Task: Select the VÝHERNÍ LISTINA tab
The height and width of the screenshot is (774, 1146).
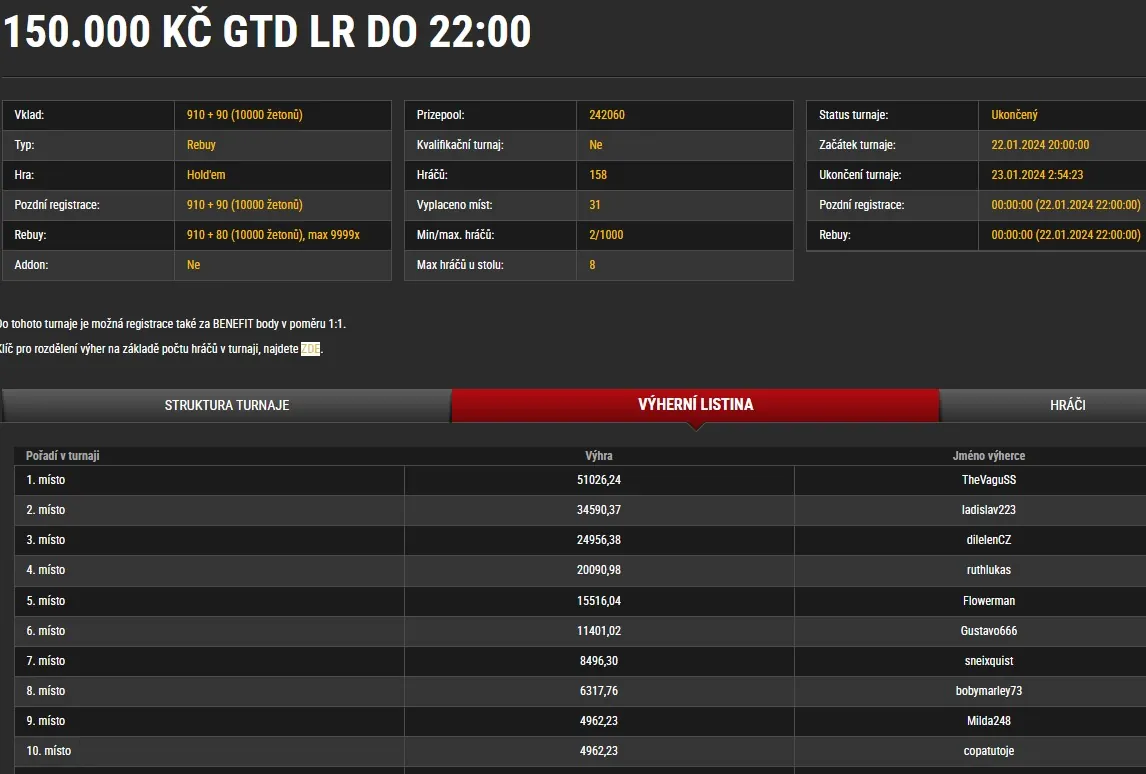Action: (697, 405)
